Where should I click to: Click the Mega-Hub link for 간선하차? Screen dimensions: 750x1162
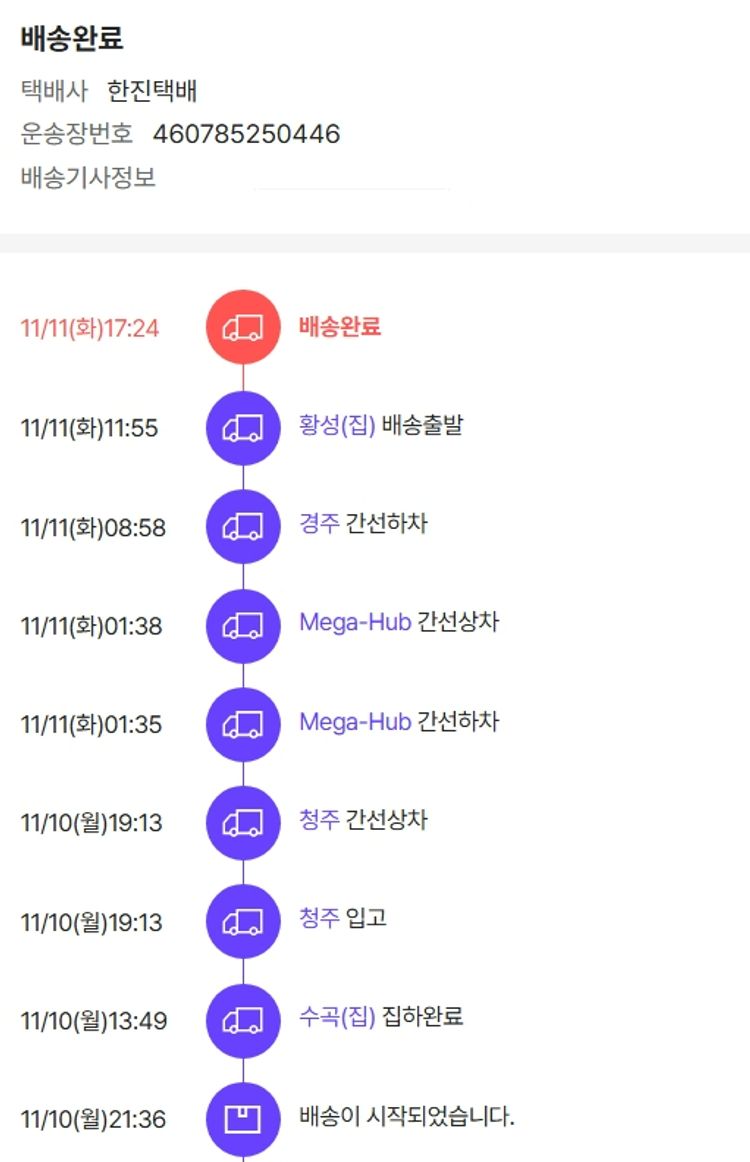tap(355, 722)
